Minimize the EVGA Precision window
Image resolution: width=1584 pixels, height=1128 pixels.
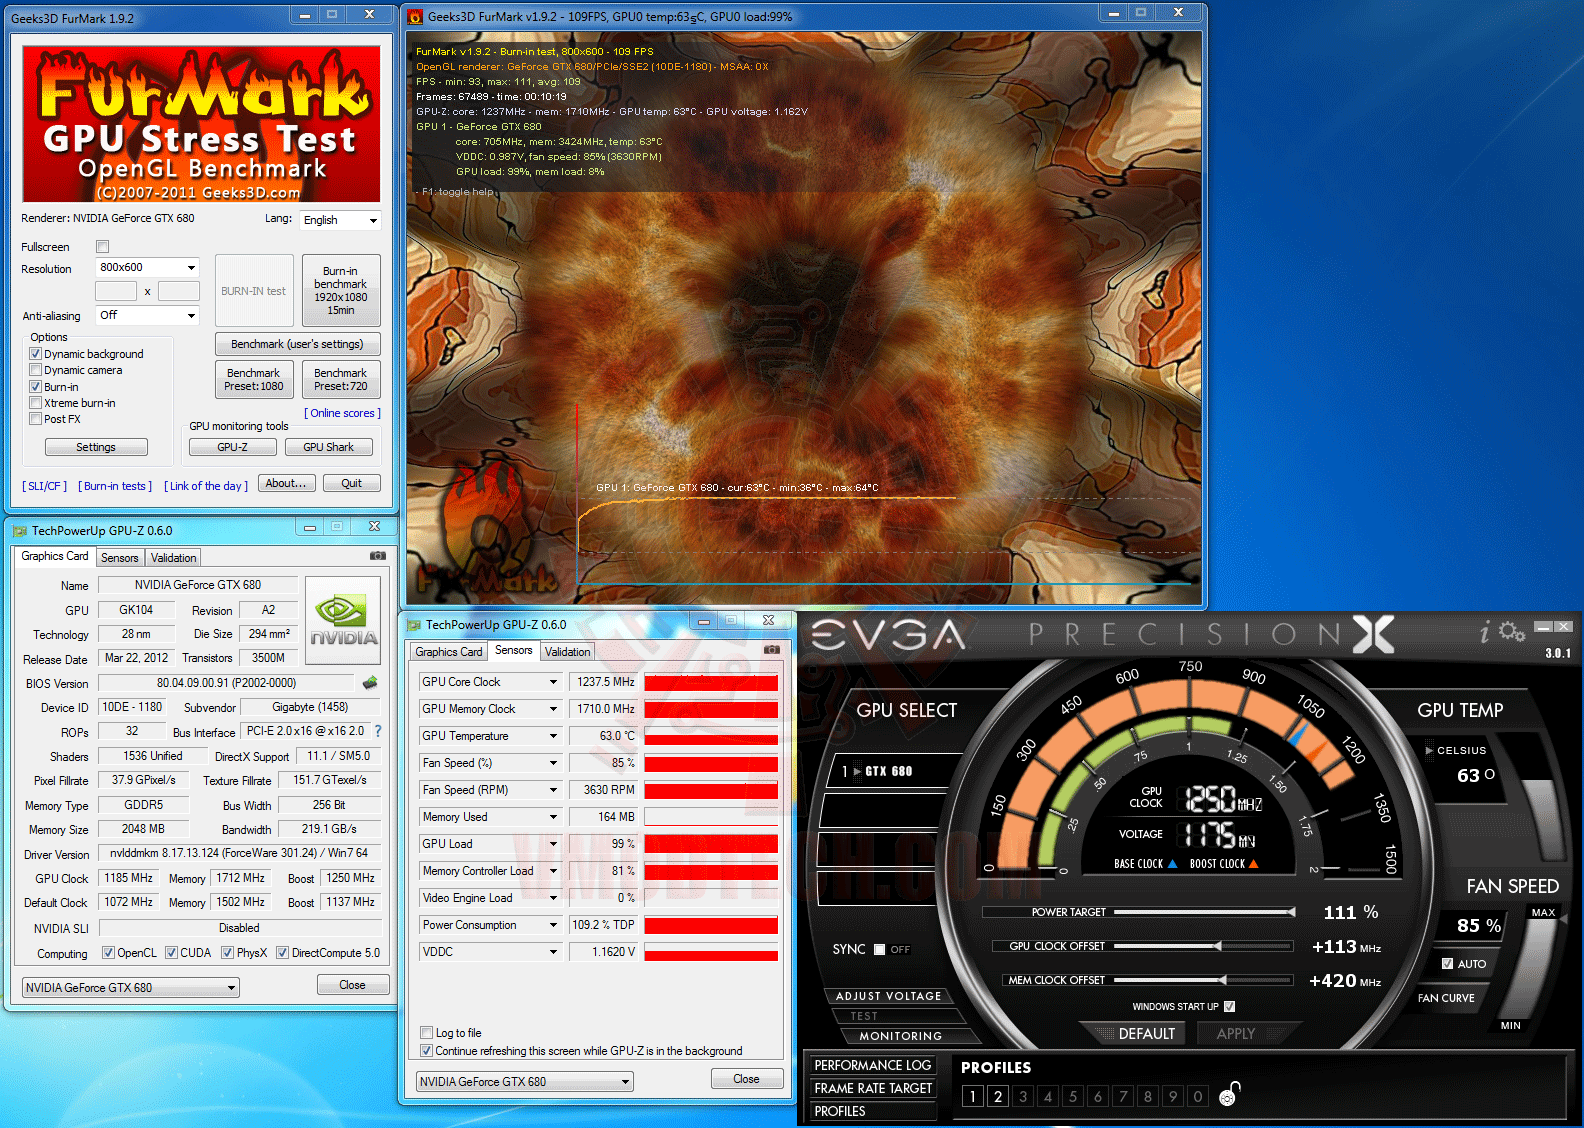(1543, 627)
